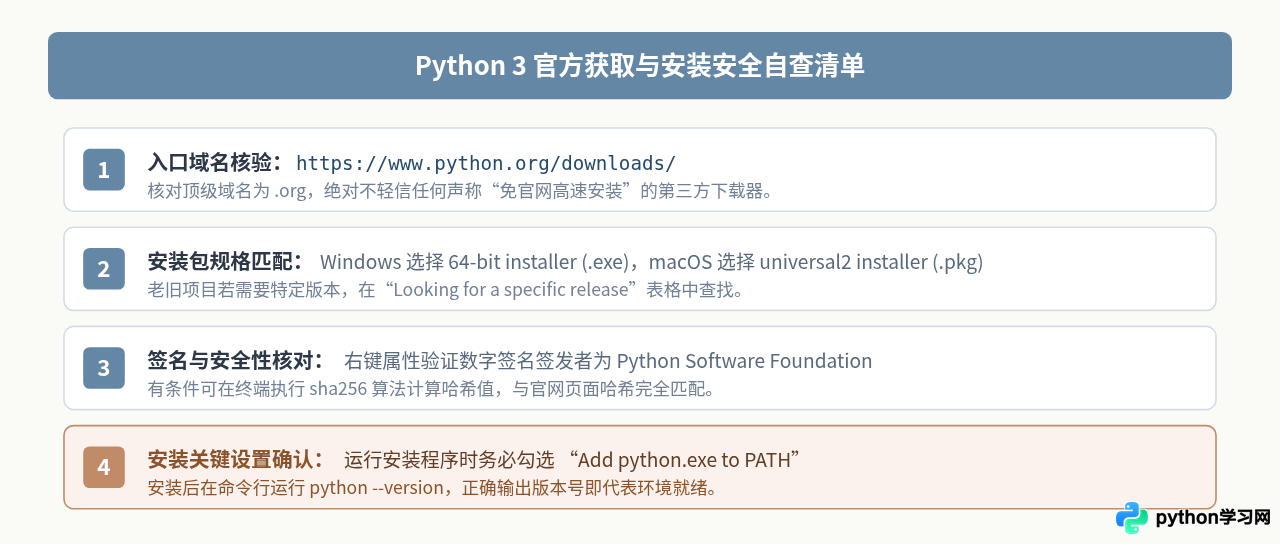The width and height of the screenshot is (1280, 544).
Task: Click the number 3 badge beside 签名与安全性核对
Action: click(104, 368)
